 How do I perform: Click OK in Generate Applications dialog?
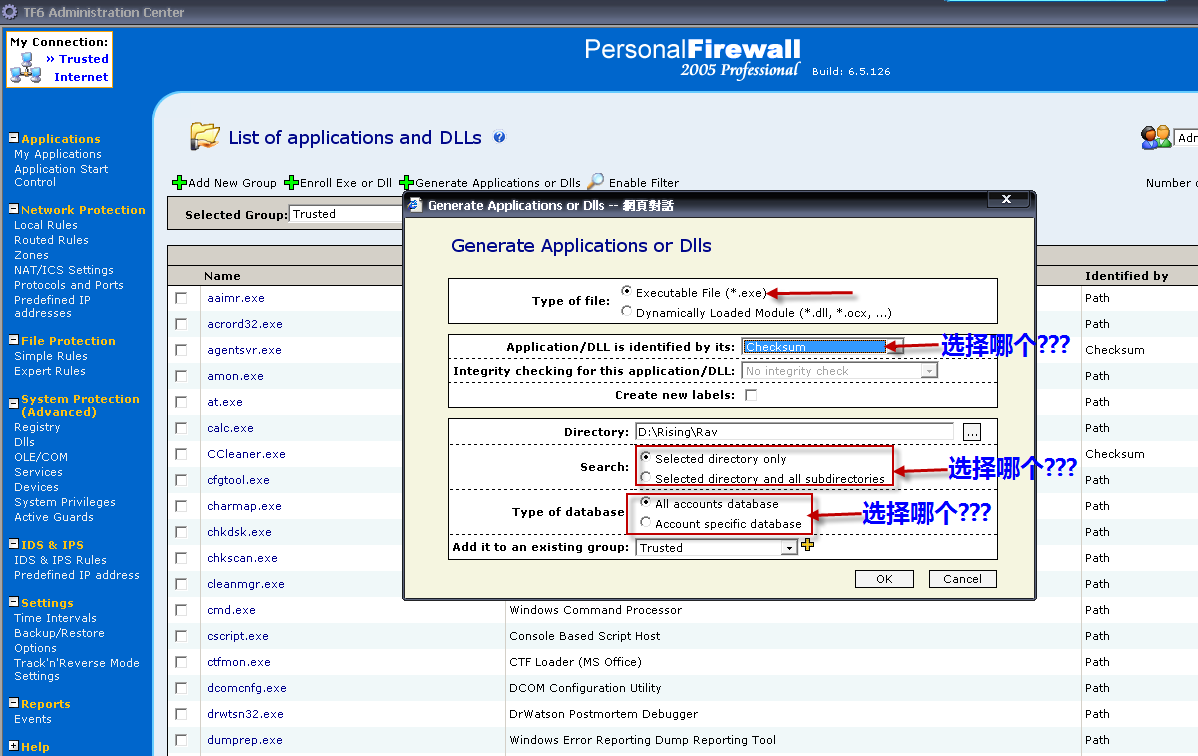click(884, 579)
